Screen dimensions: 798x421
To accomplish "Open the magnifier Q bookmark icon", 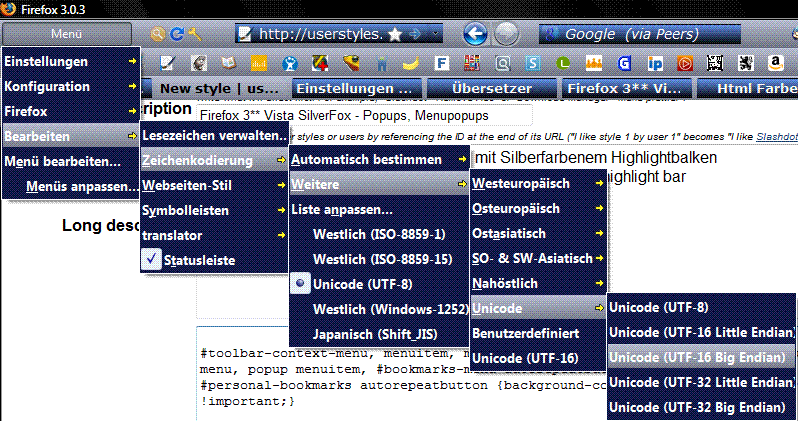I will (503, 63).
